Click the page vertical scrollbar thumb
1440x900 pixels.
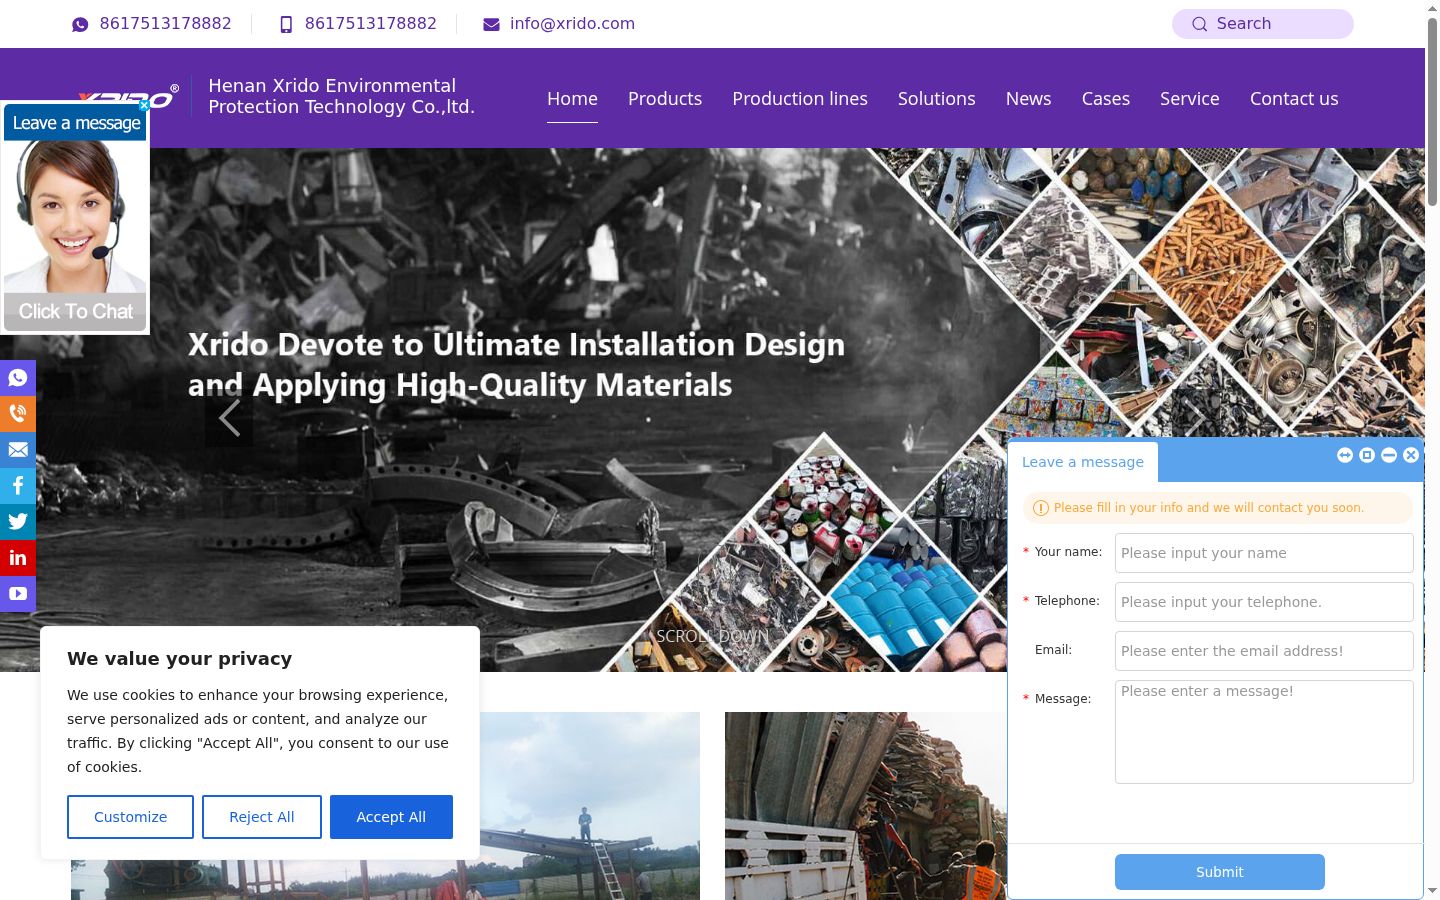1432,110
